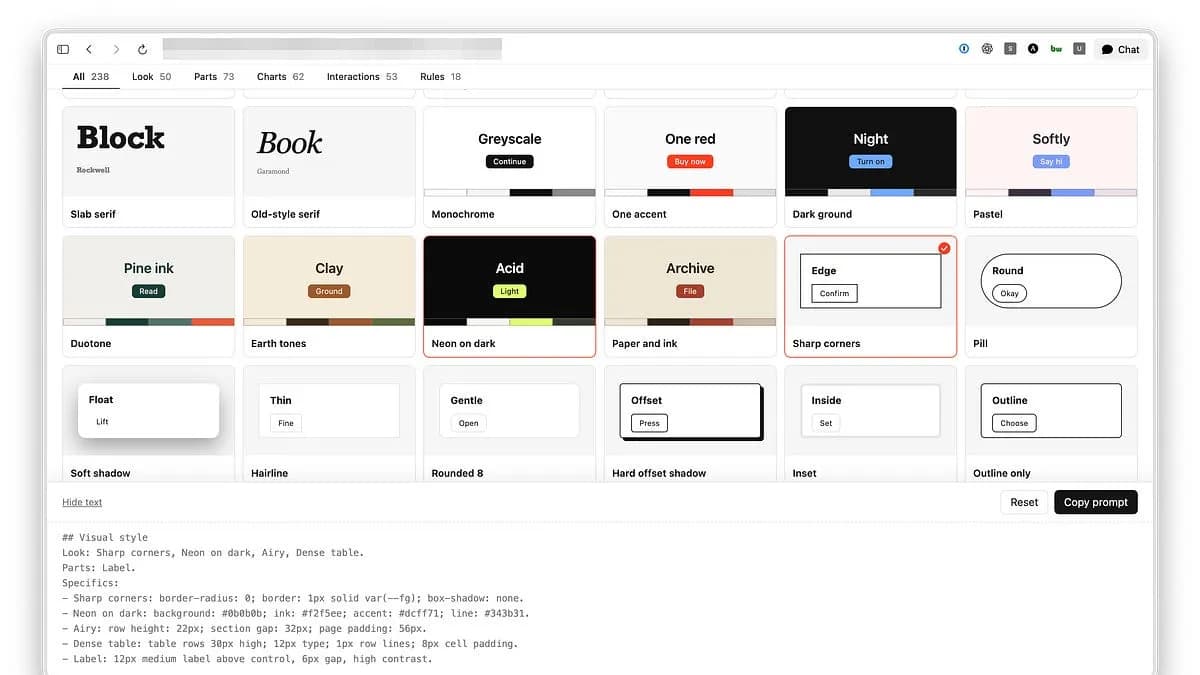This screenshot has height=675, width=1200.
Task: Click the green bw extension icon
Action: click(1056, 48)
